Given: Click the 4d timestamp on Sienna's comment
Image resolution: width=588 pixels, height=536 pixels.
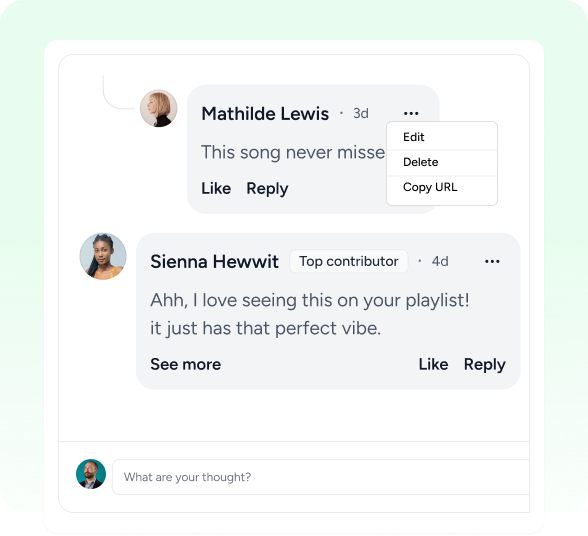Looking at the screenshot, I should click(x=440, y=261).
